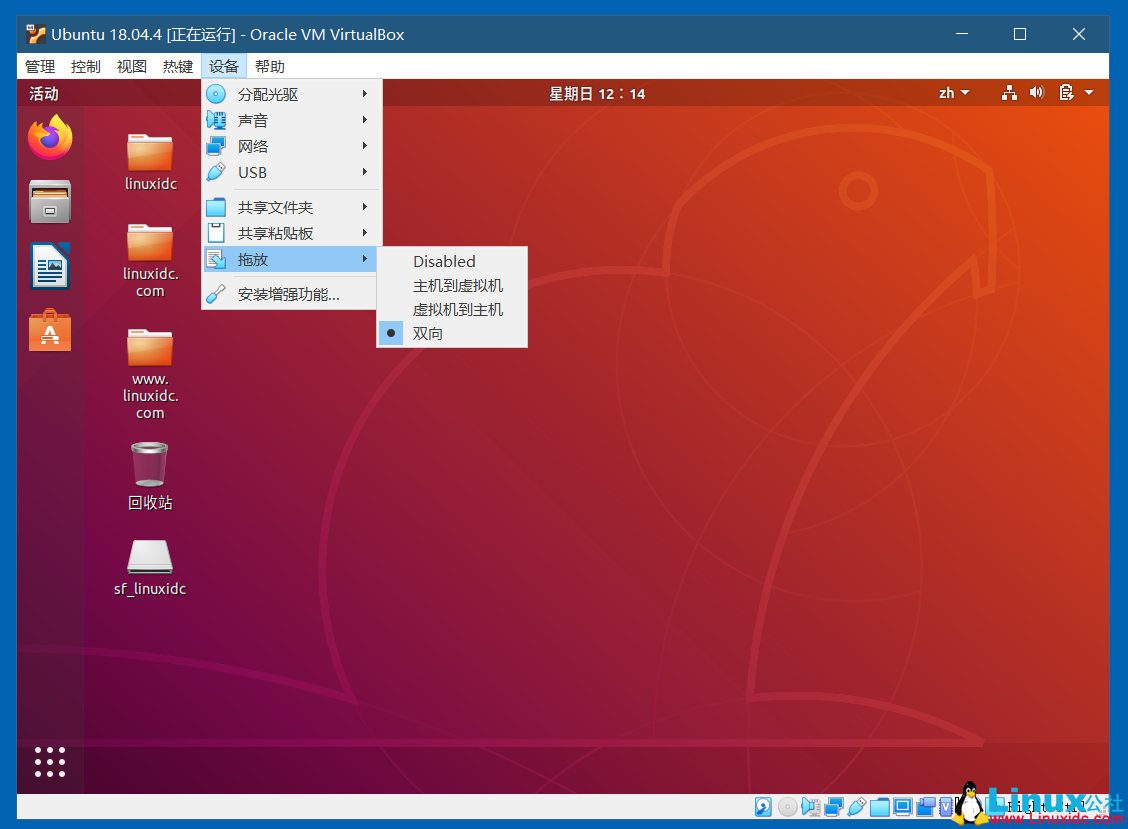The image size is (1128, 829).
Task: Click the network adapters status icon
Action: pos(834,806)
